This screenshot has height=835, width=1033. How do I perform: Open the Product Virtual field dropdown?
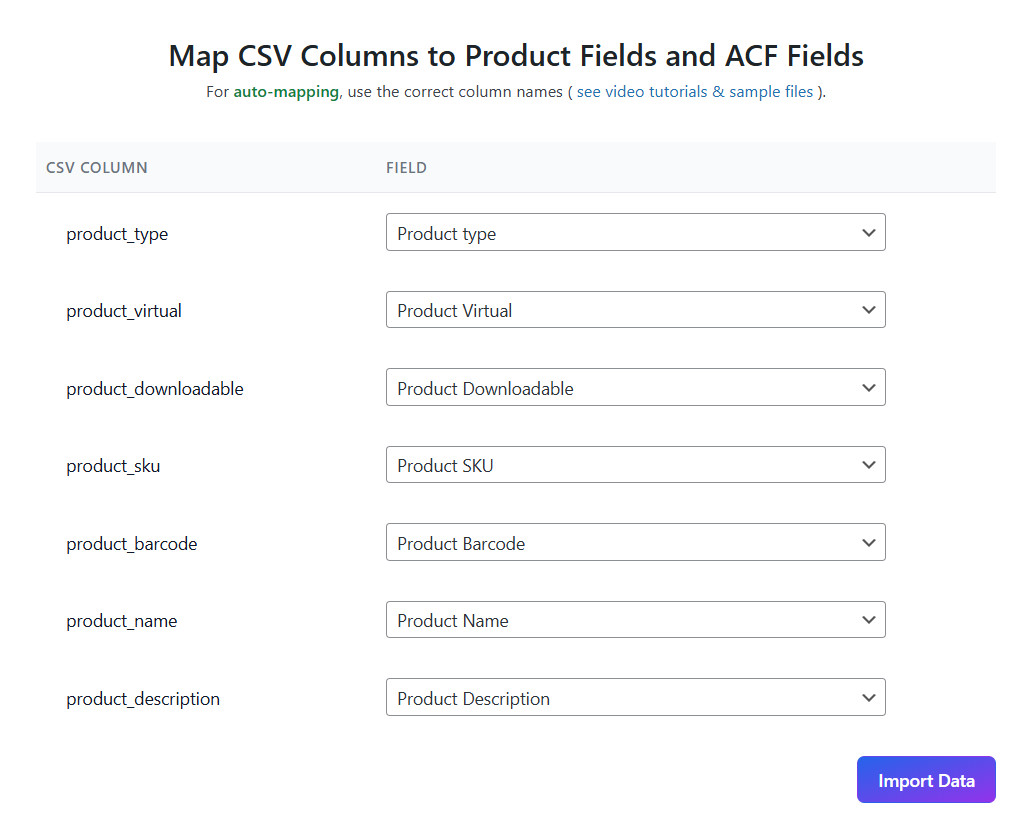(635, 310)
